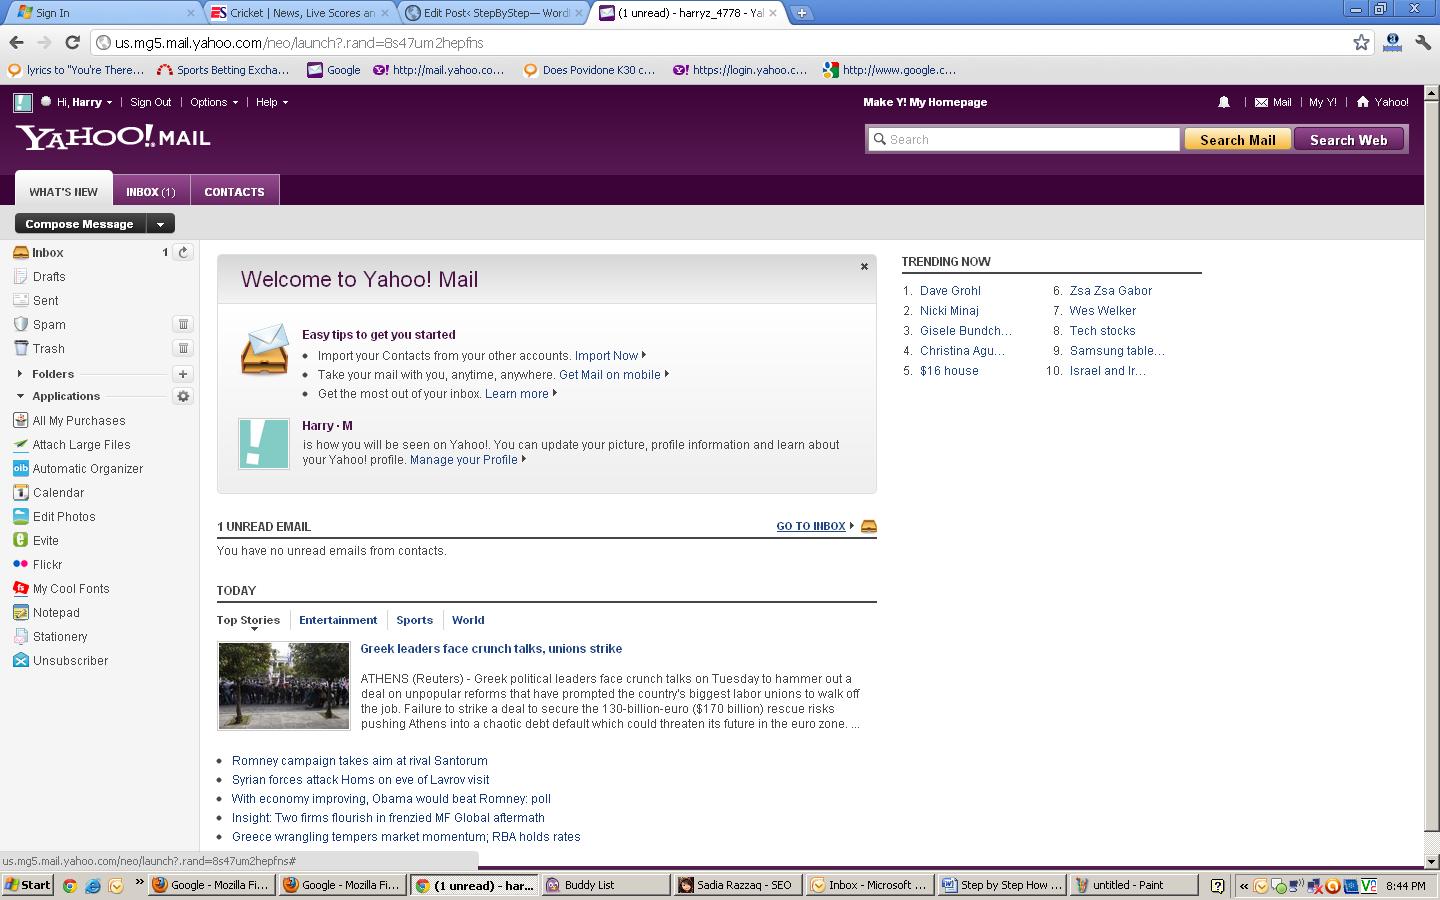1440x900 pixels.
Task: Open Compose Message dropdown arrow
Action: [x=160, y=224]
